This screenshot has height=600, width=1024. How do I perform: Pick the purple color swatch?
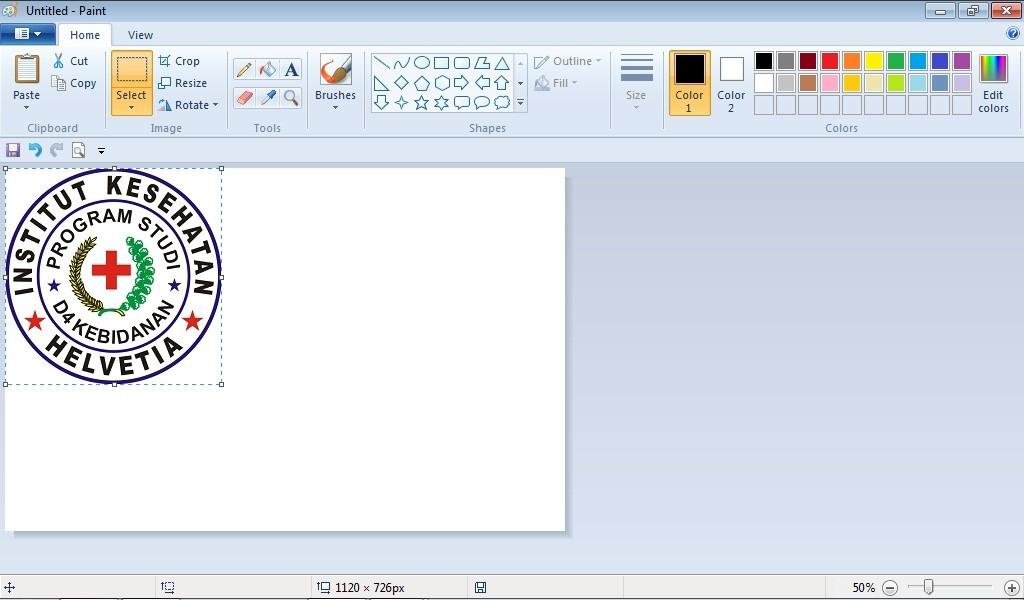962,61
